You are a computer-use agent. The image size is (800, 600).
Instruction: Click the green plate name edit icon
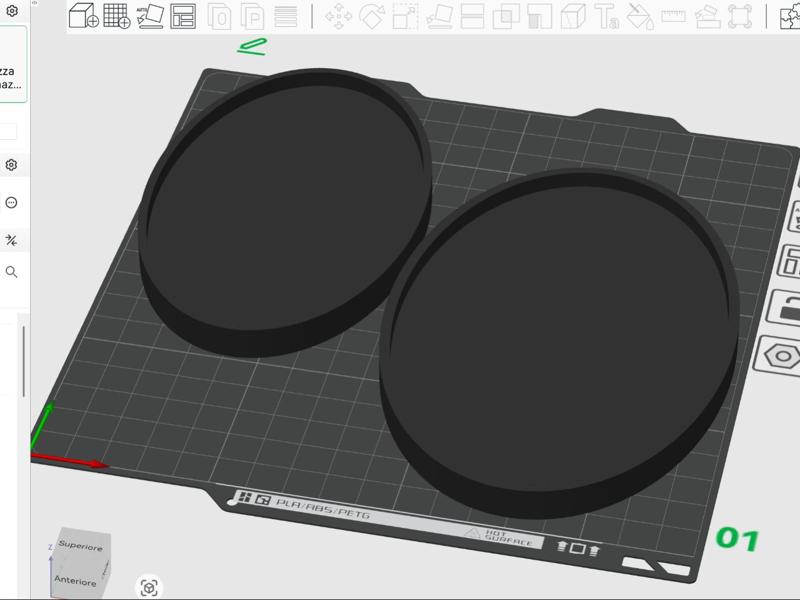tap(252, 46)
